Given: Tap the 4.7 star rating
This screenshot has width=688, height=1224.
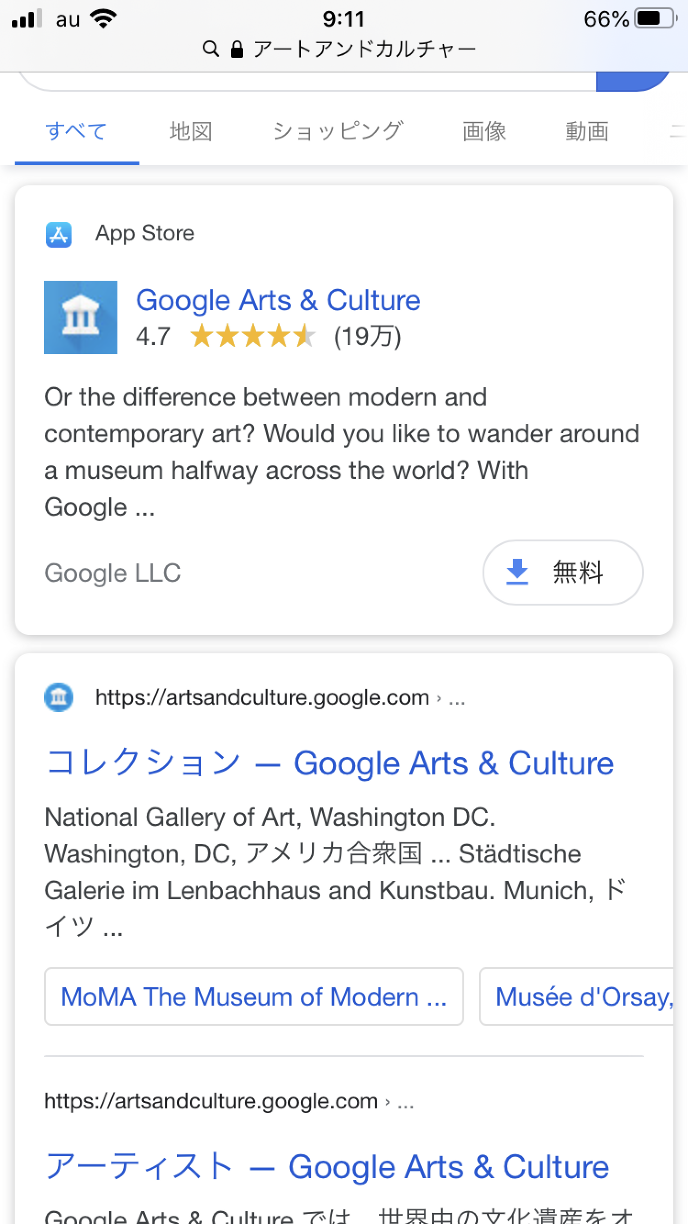Looking at the screenshot, I should click(252, 337).
